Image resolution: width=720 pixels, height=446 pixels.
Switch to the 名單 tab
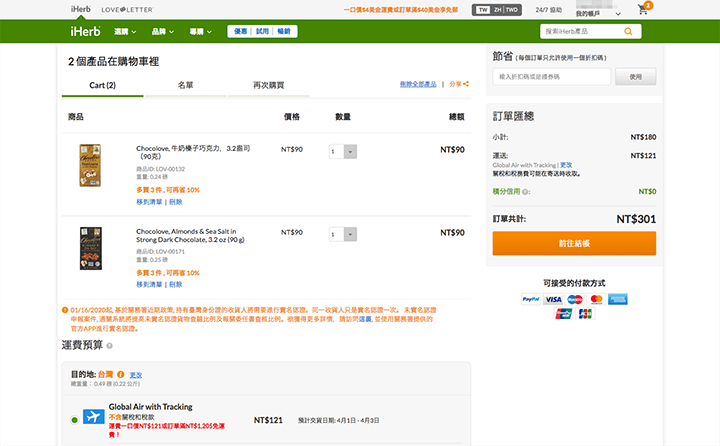click(186, 85)
